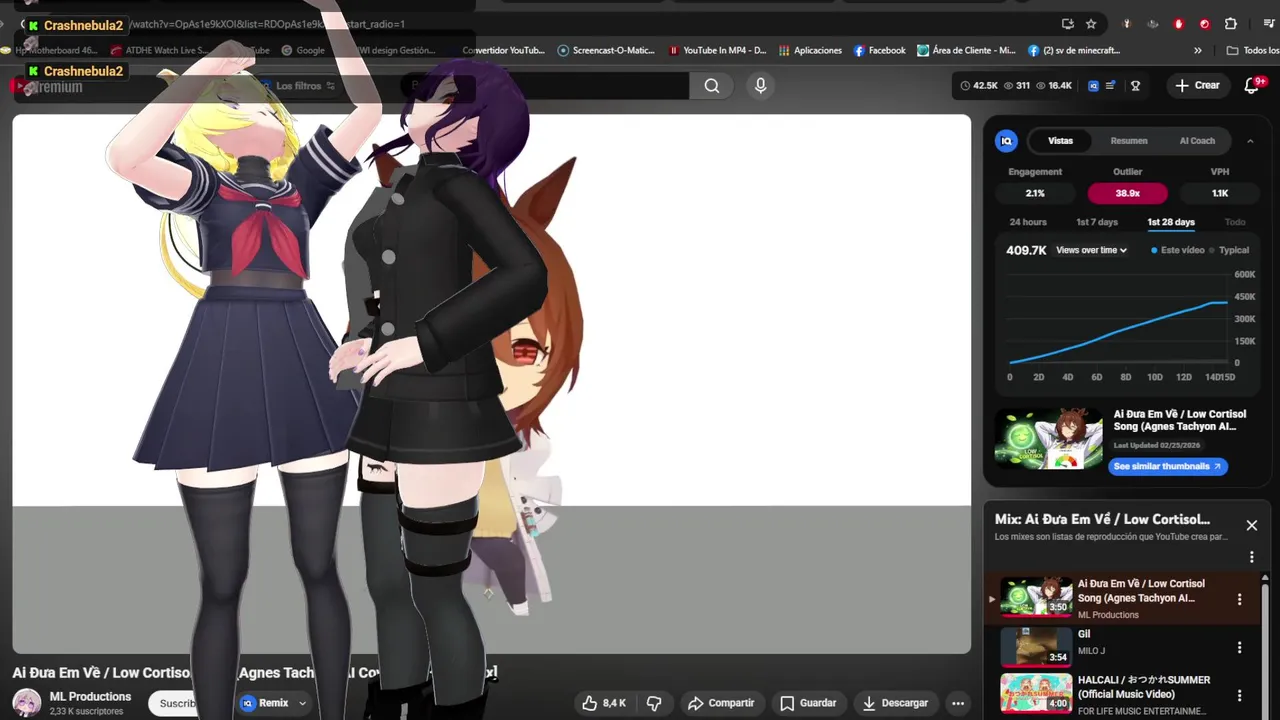This screenshot has width=1280, height=720.
Task: Click the 42.5K clock stat
Action: [979, 86]
